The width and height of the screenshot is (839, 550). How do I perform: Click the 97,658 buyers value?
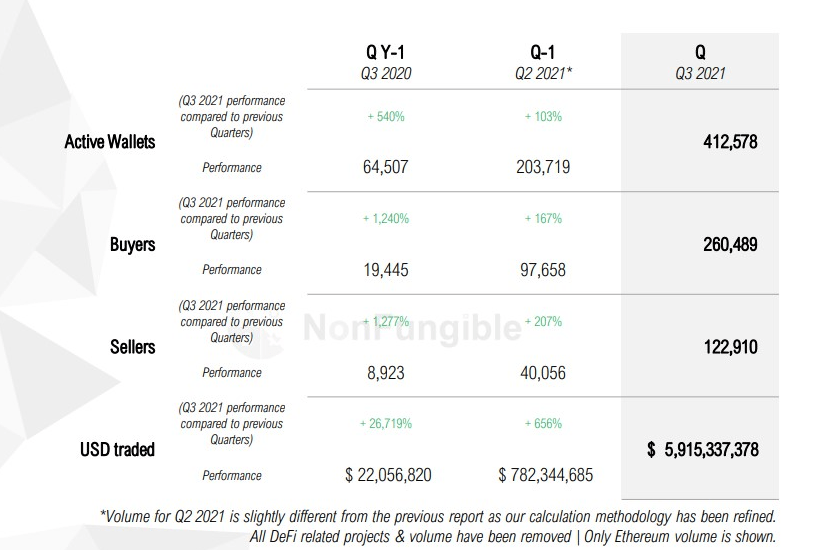click(543, 270)
